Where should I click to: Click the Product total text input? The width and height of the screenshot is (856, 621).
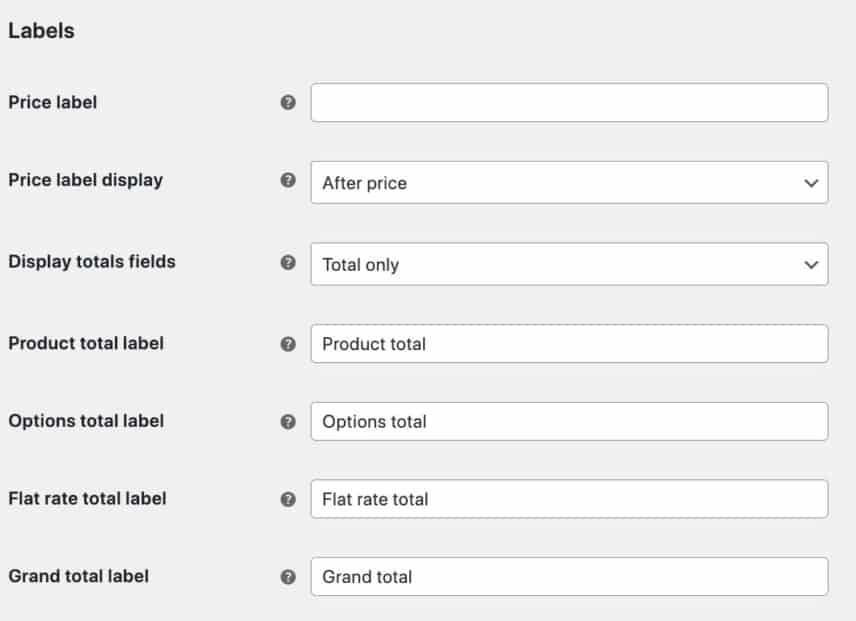pos(569,343)
